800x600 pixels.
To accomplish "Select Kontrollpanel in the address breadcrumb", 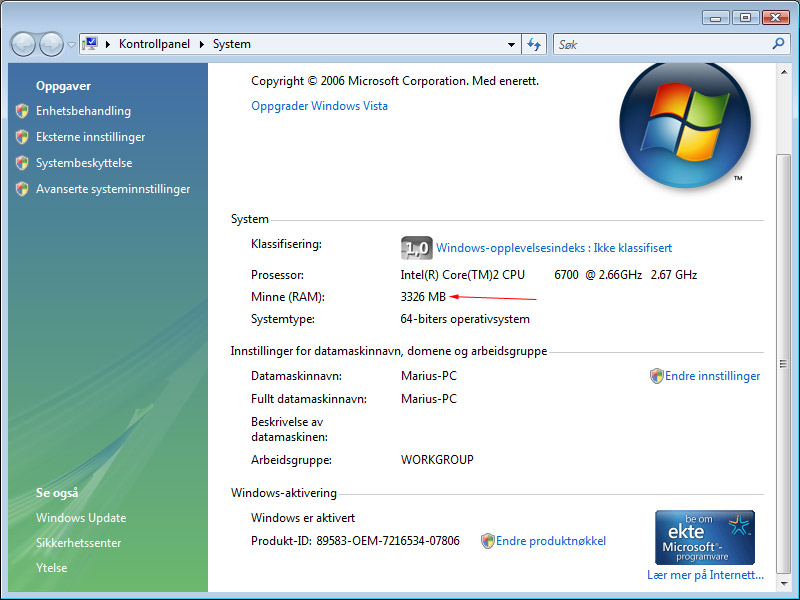I will pyautogui.click(x=154, y=44).
